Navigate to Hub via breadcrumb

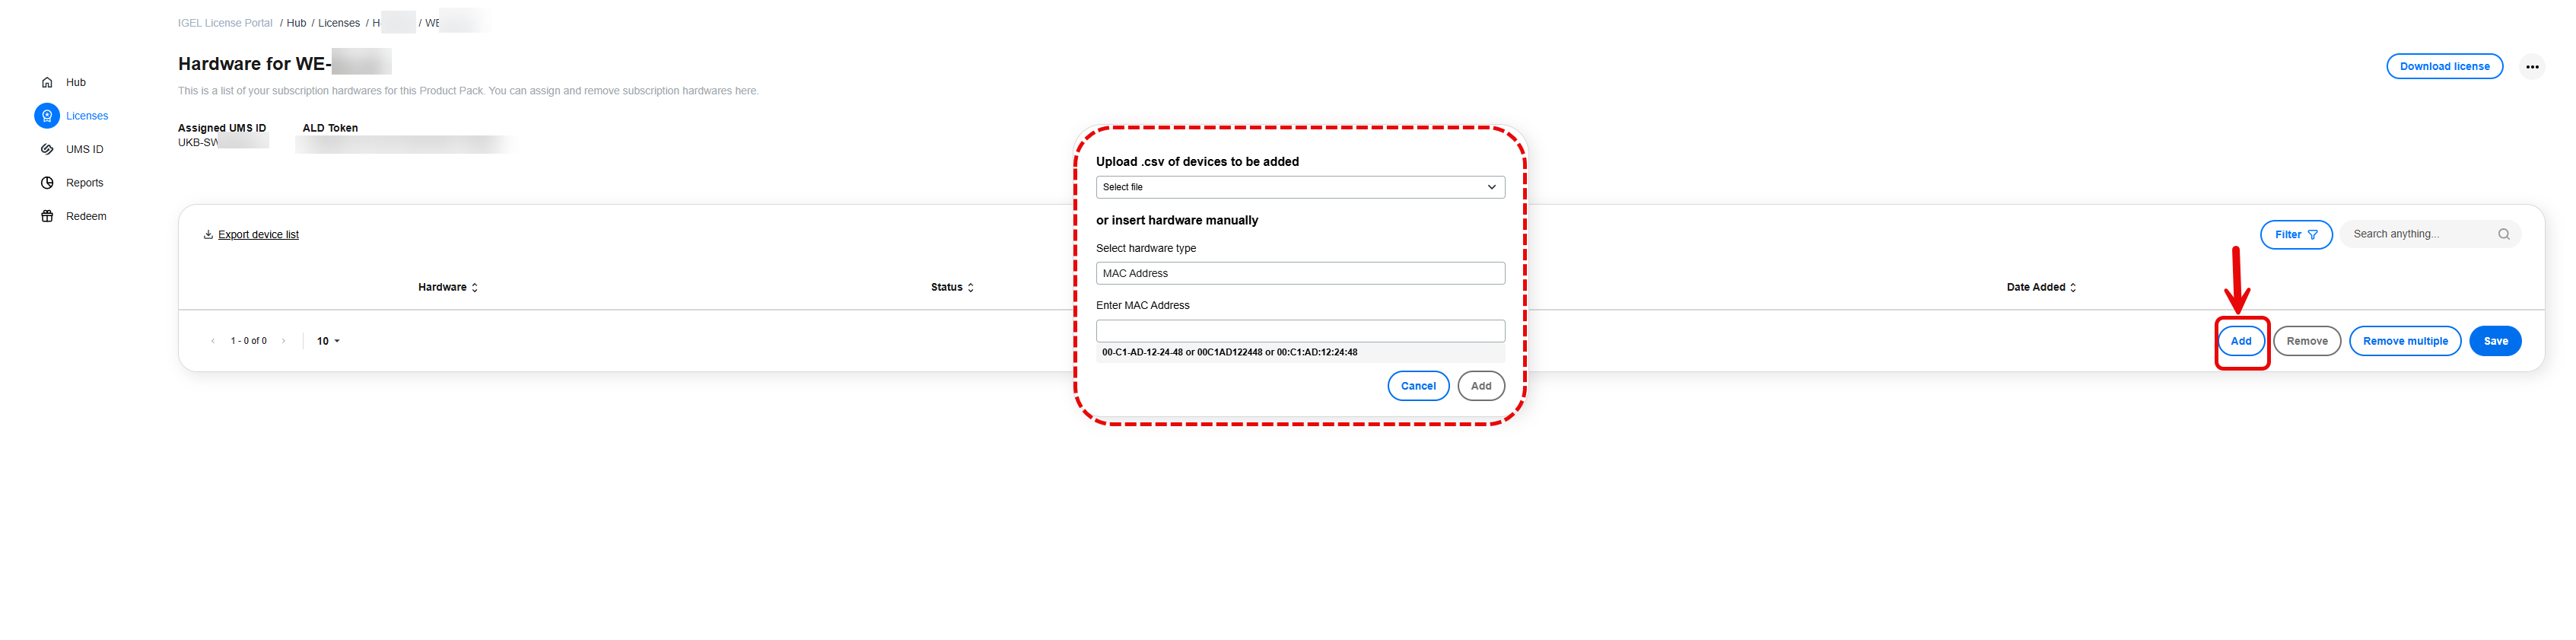tap(296, 22)
